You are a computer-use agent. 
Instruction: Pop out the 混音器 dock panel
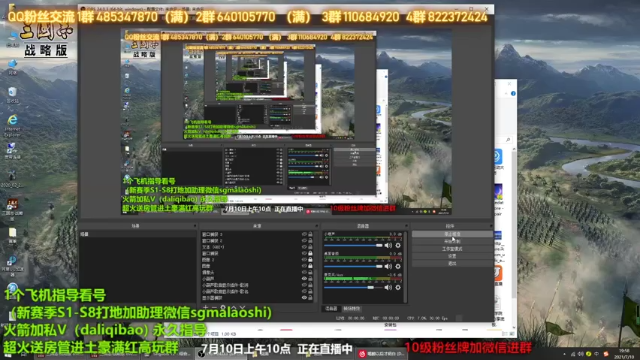(x=406, y=226)
